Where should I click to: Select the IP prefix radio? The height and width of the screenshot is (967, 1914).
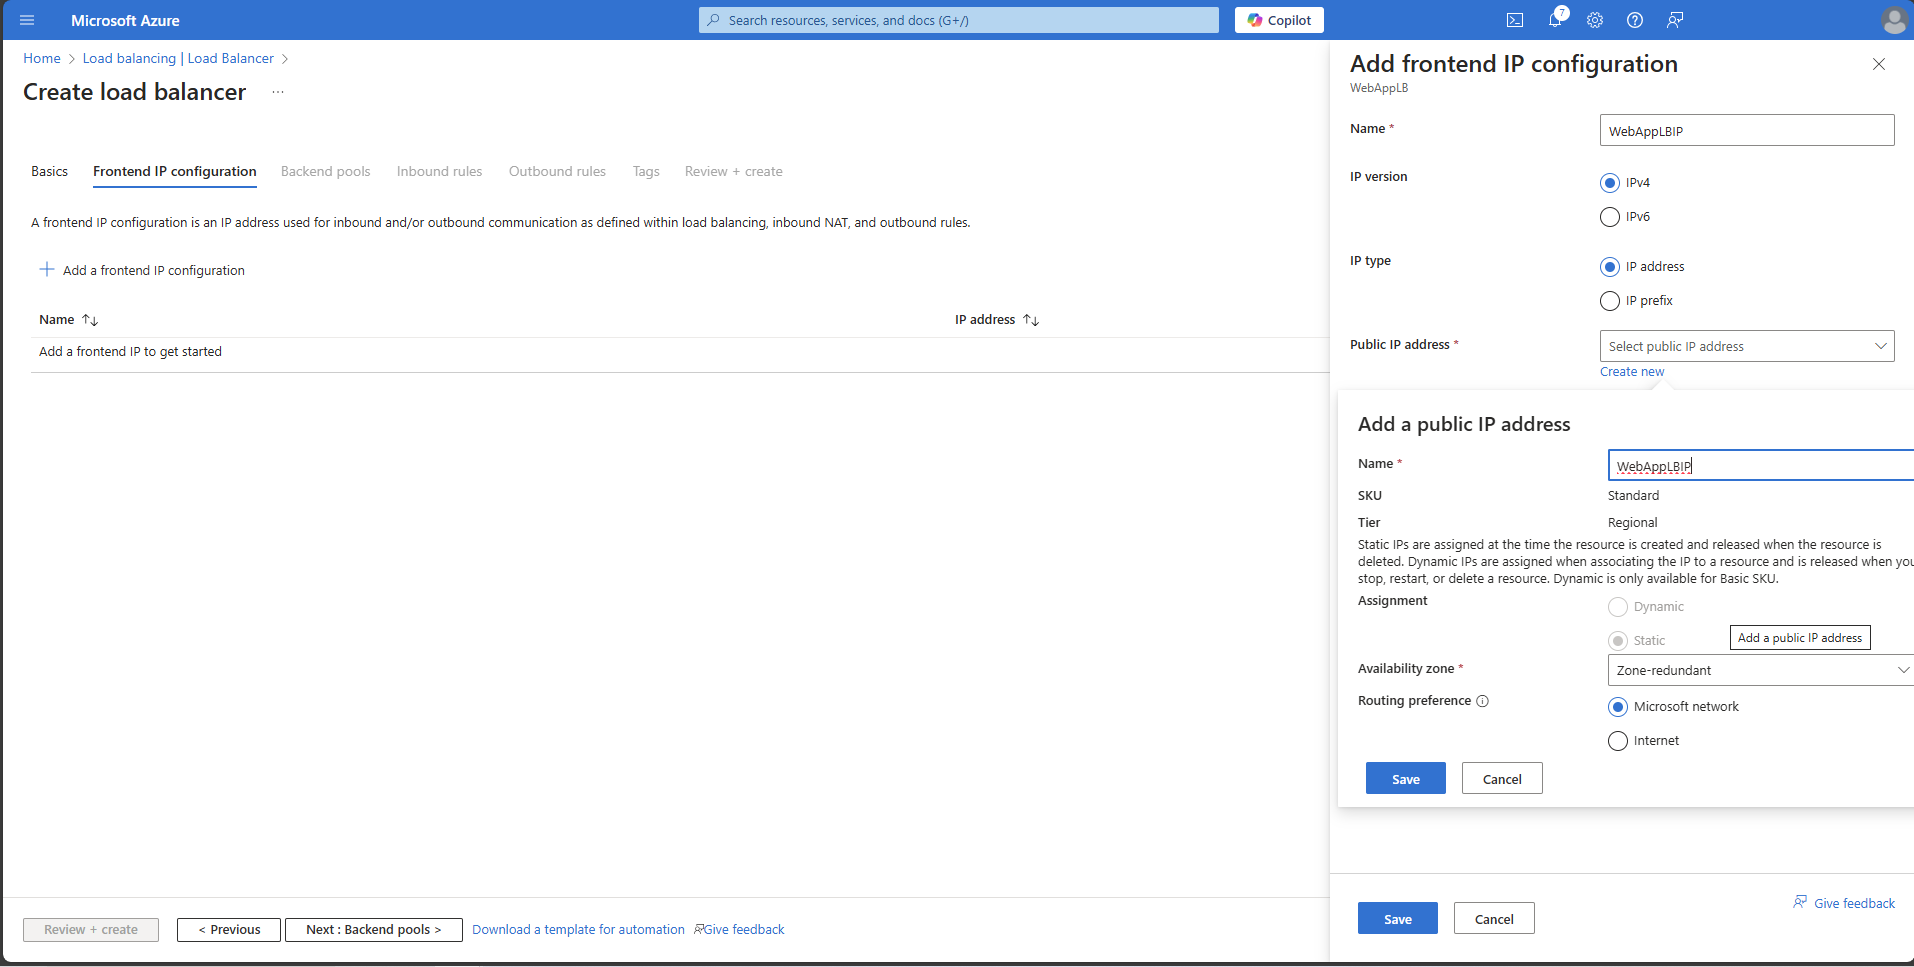[x=1610, y=301]
